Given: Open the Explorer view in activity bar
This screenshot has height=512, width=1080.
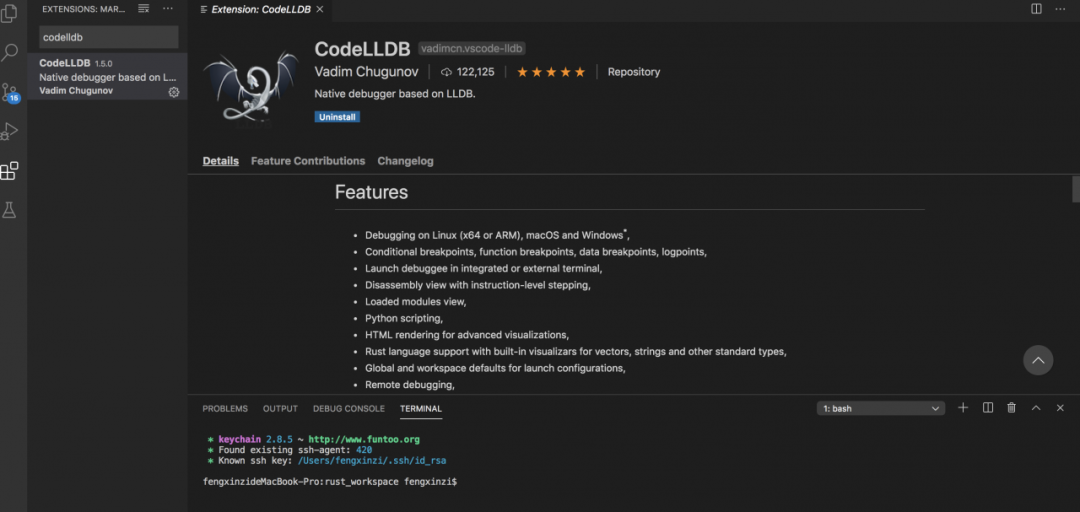Looking at the screenshot, I should [10, 14].
